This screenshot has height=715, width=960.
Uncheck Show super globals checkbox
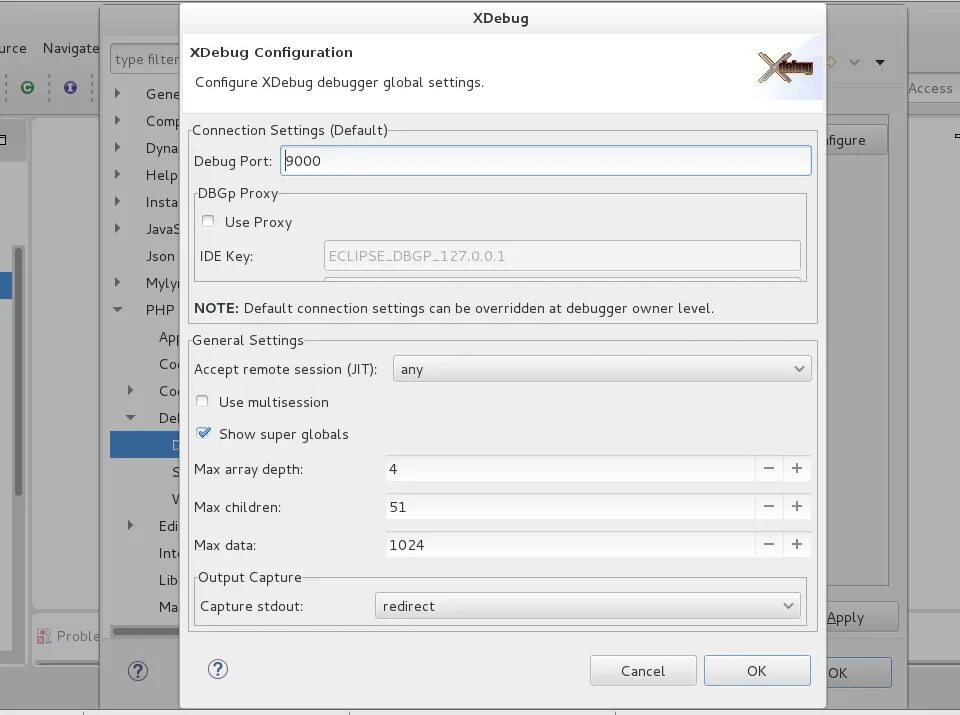tap(203, 433)
